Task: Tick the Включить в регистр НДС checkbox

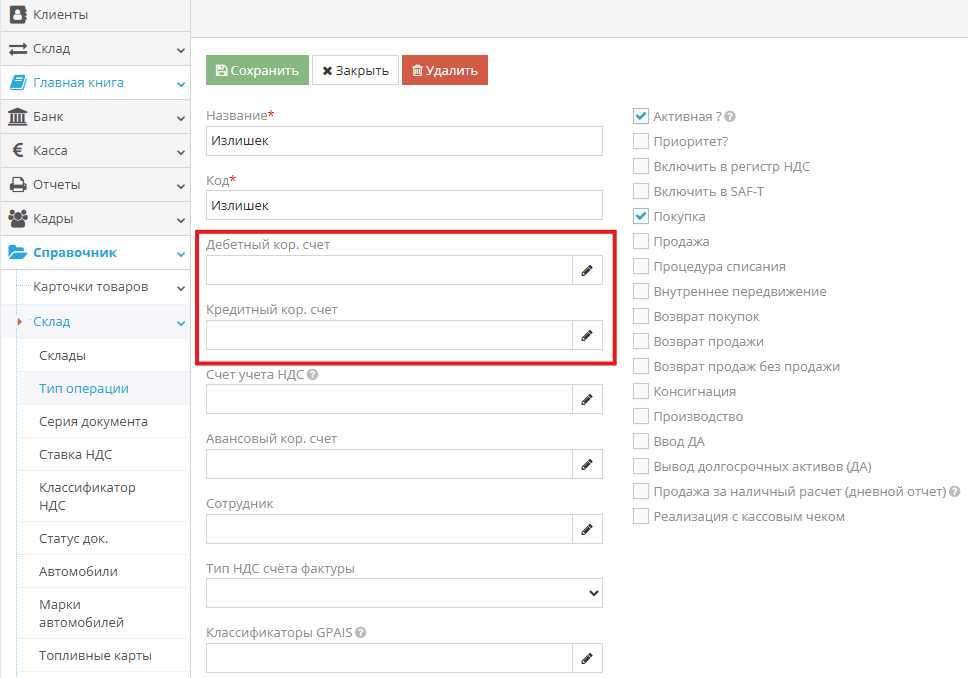Action: tap(641, 166)
